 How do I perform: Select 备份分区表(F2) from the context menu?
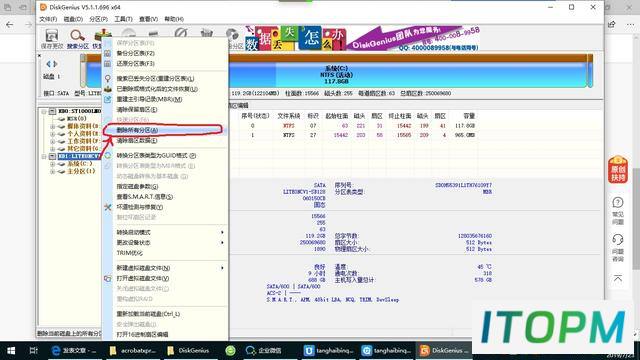[x=135, y=53]
